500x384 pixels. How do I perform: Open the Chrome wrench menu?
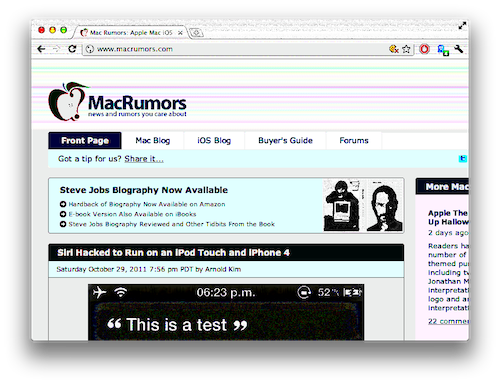tap(459, 49)
